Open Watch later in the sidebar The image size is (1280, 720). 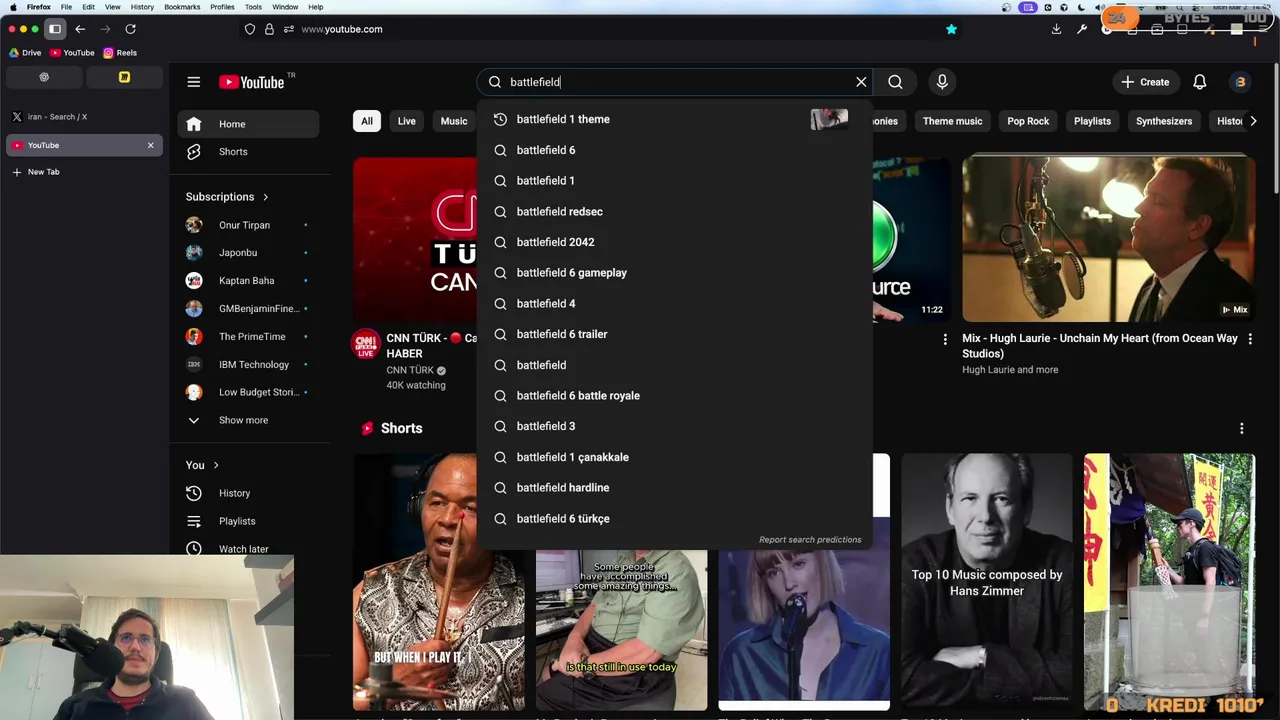(x=249, y=549)
